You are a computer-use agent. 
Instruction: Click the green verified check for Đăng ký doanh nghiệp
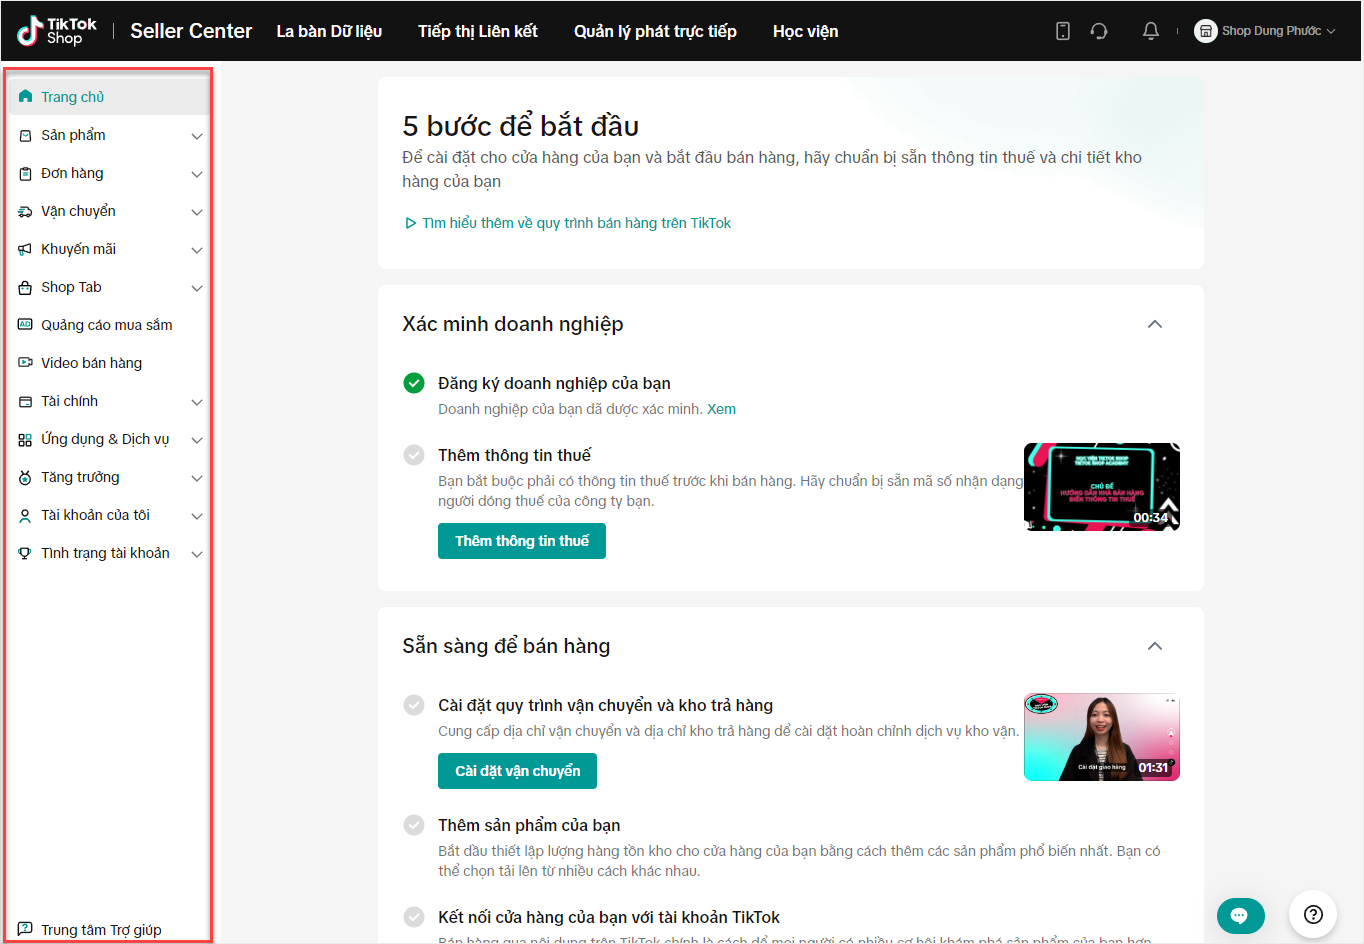pyautogui.click(x=414, y=383)
